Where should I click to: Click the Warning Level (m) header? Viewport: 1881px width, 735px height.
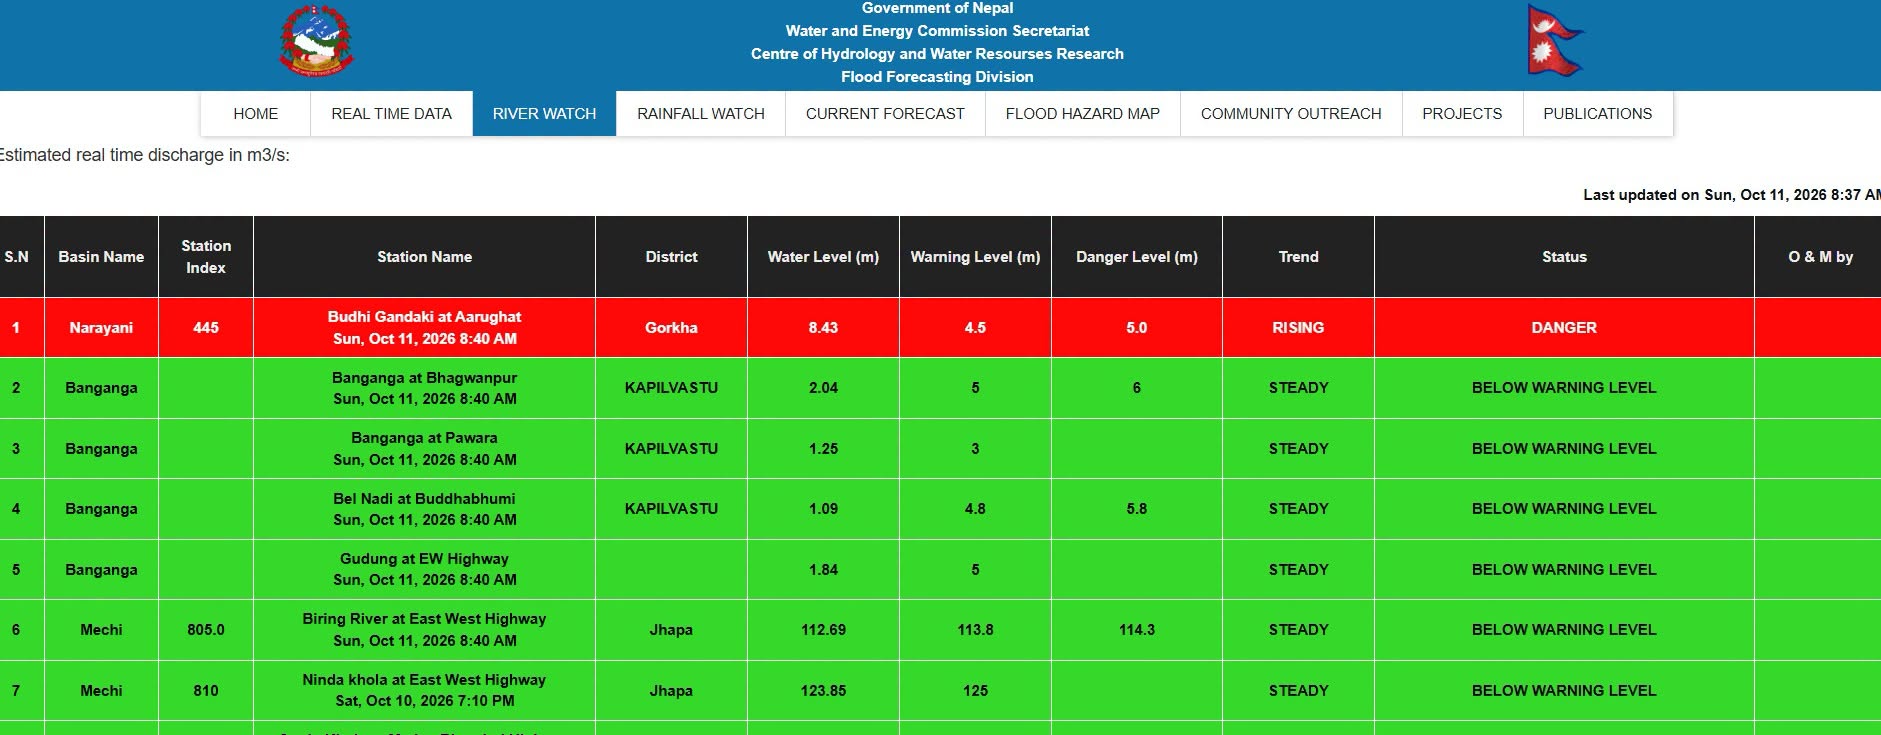pyautogui.click(x=975, y=257)
